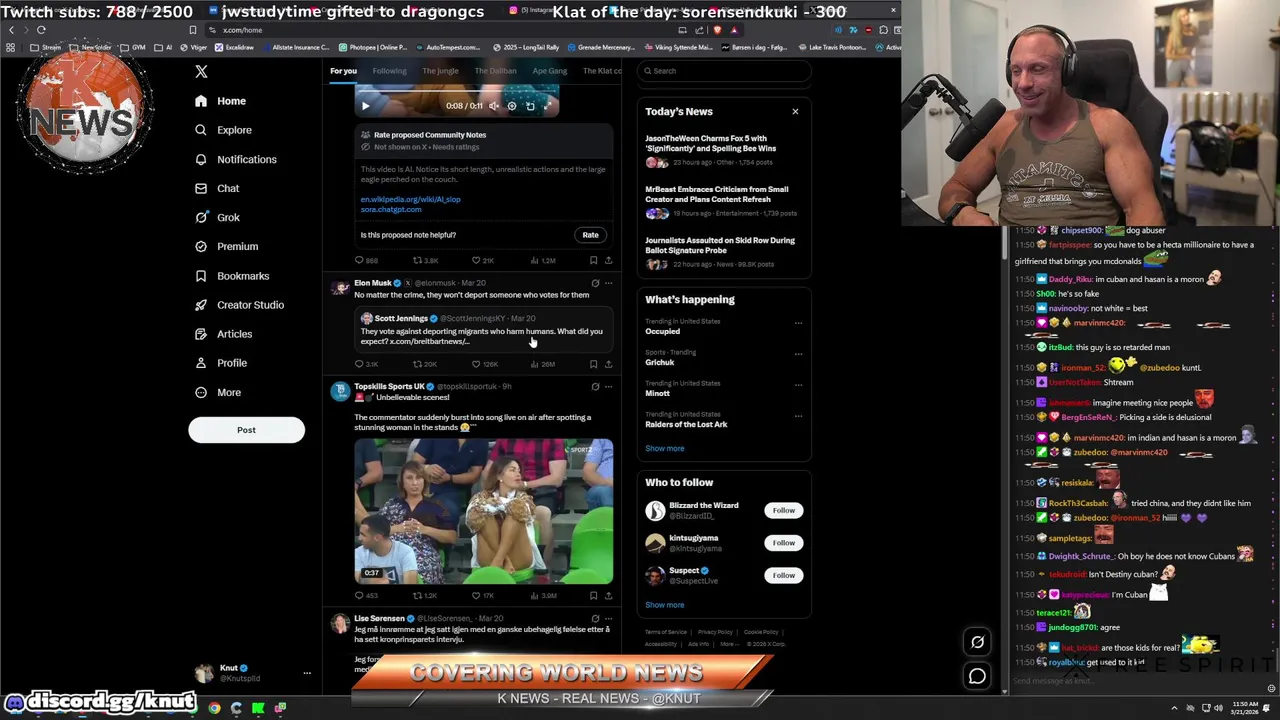The width and height of the screenshot is (1280, 720).
Task: Open Articles from sidebar
Action: point(223,334)
